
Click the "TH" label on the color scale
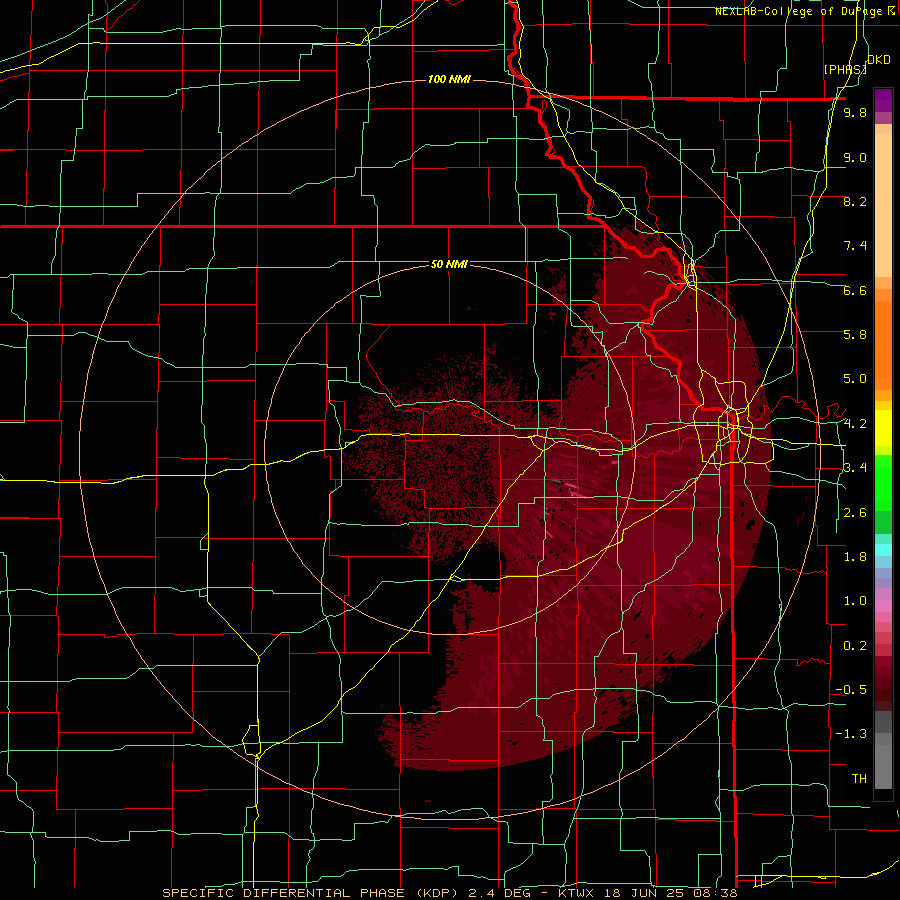859,779
